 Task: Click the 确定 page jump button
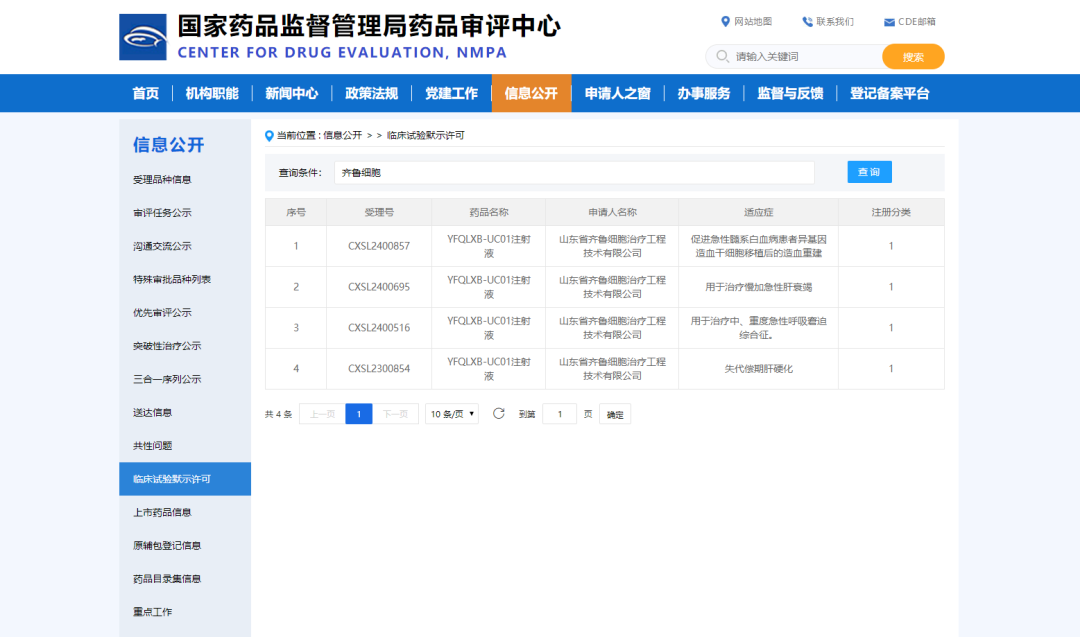pos(615,414)
